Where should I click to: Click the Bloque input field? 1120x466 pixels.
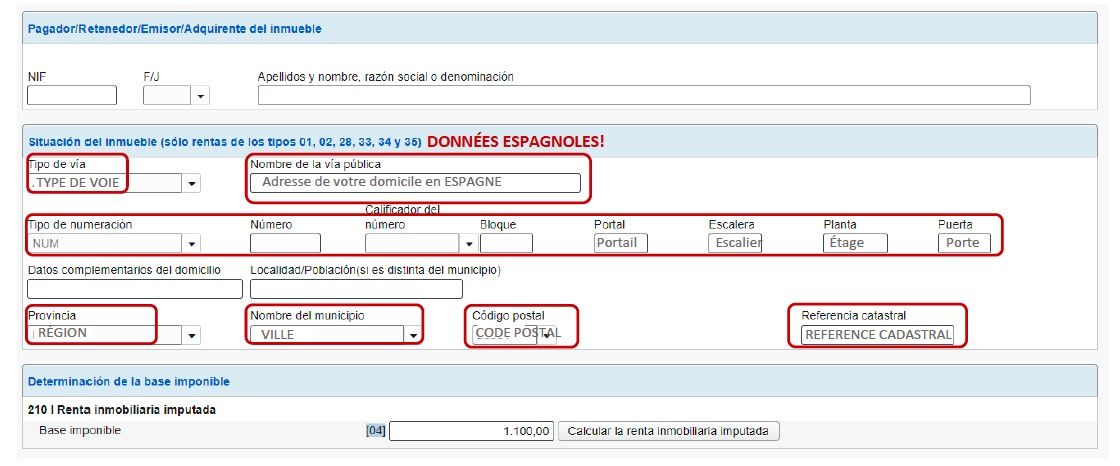point(506,243)
